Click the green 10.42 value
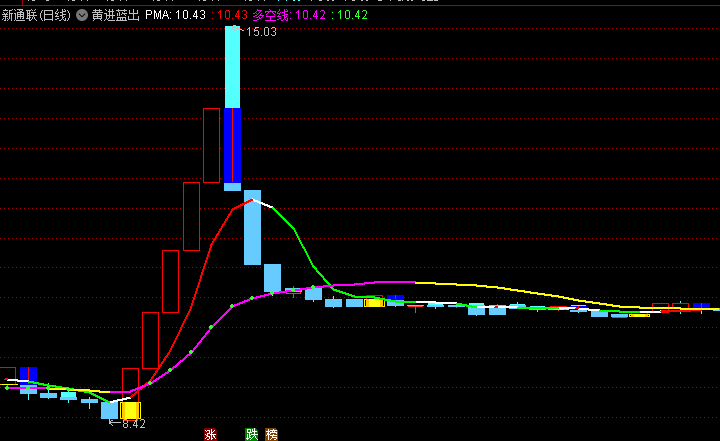The image size is (720, 441). 353,15
